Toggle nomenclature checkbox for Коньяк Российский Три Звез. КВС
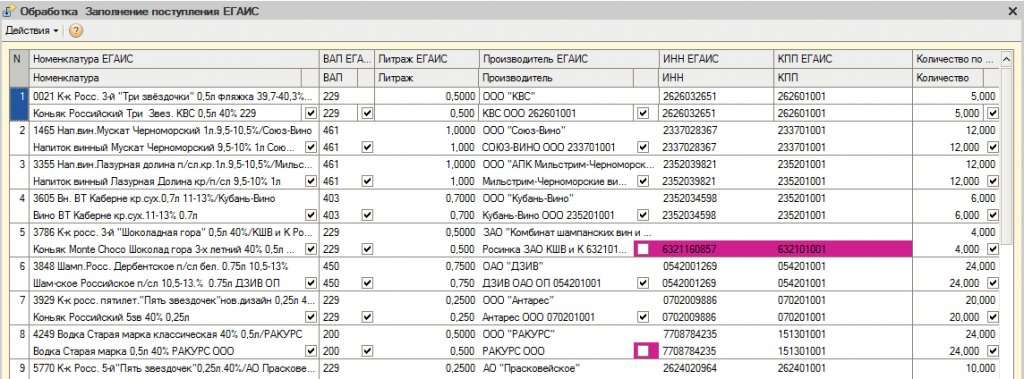The height and width of the screenshot is (379, 1024). click(x=311, y=113)
